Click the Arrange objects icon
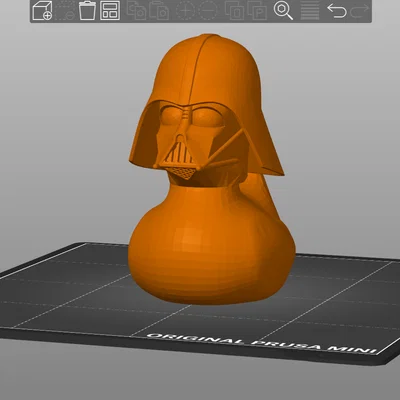 (110, 11)
